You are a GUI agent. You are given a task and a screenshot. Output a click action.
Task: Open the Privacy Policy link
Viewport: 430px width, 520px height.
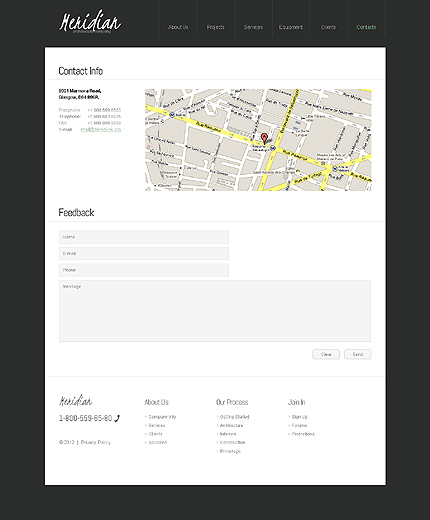96,442
